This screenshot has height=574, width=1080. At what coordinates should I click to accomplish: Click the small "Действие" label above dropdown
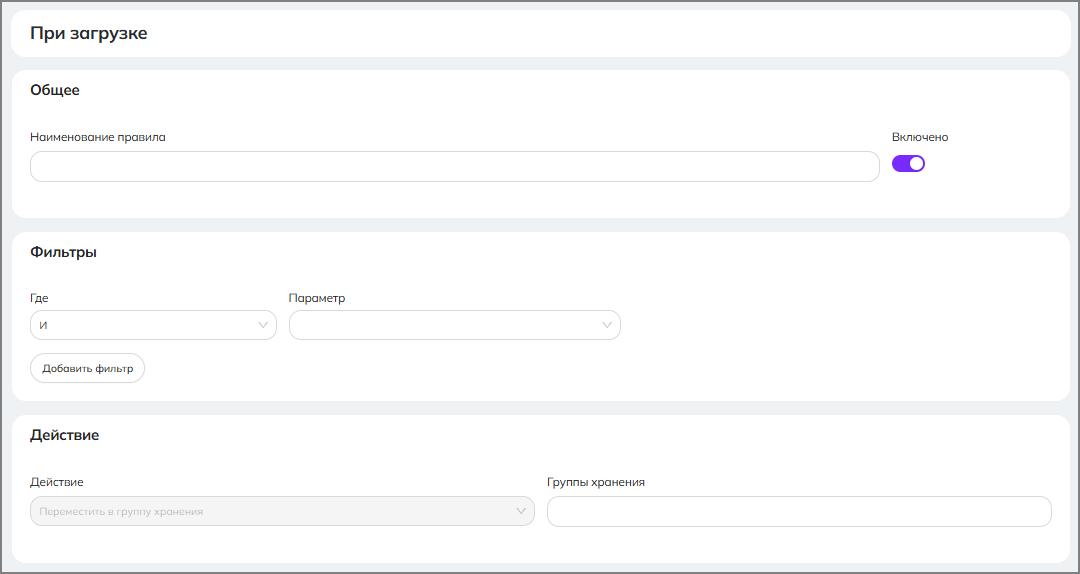coord(57,482)
